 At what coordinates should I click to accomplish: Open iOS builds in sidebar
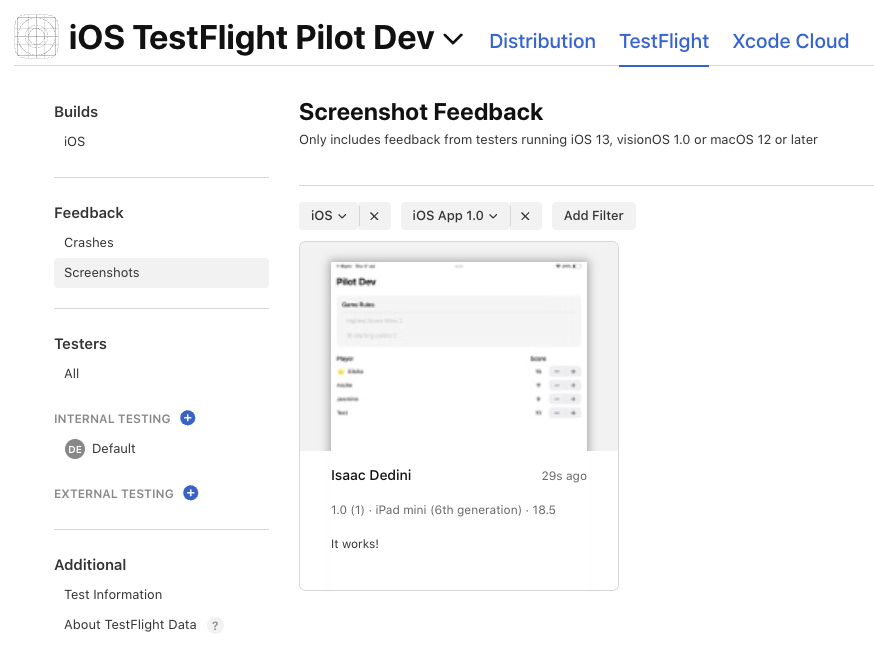pos(75,142)
